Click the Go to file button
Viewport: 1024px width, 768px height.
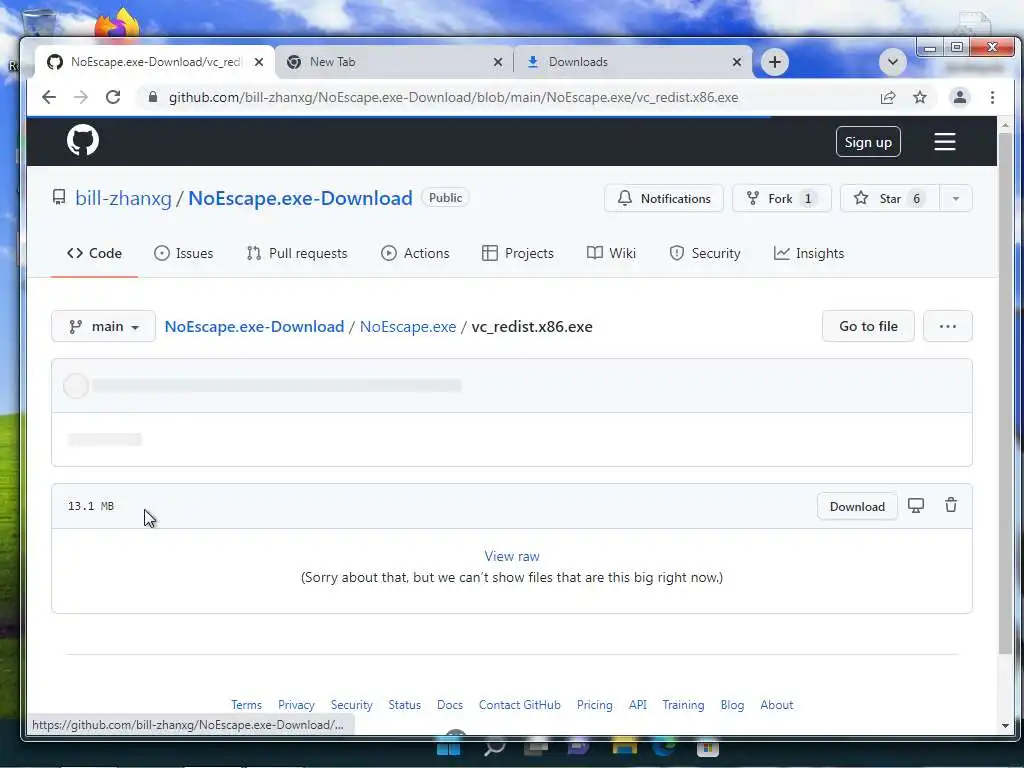(x=868, y=326)
